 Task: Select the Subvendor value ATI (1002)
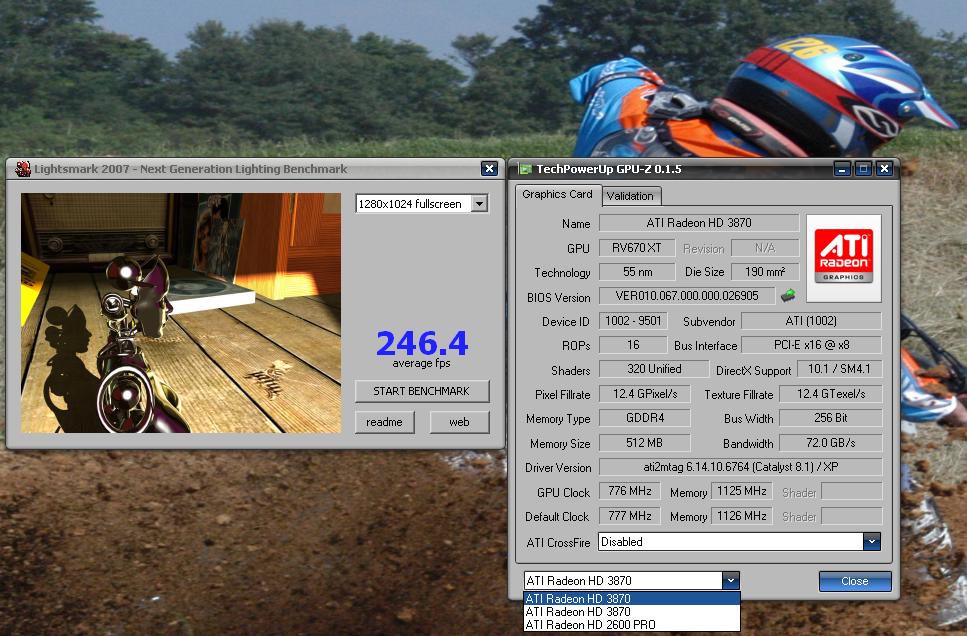coord(811,321)
